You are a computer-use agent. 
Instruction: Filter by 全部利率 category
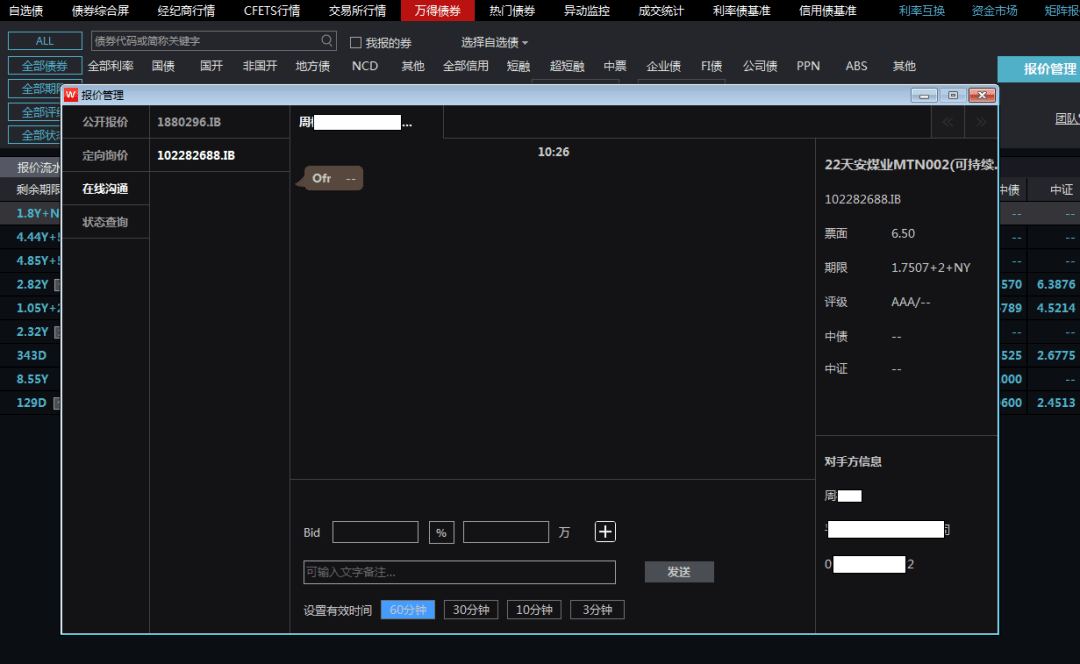(110, 66)
